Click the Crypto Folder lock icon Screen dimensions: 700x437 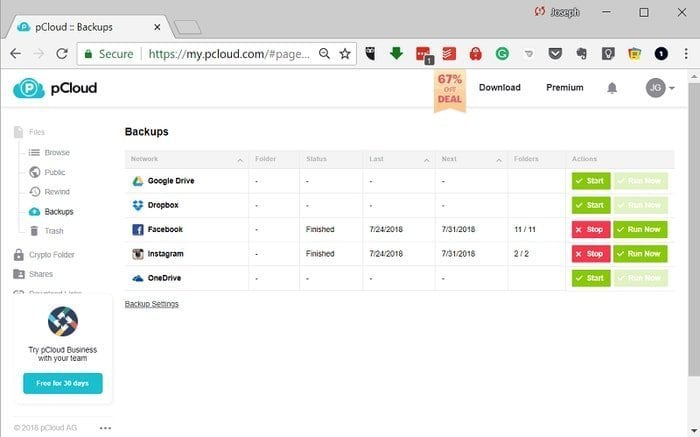click(x=18, y=254)
